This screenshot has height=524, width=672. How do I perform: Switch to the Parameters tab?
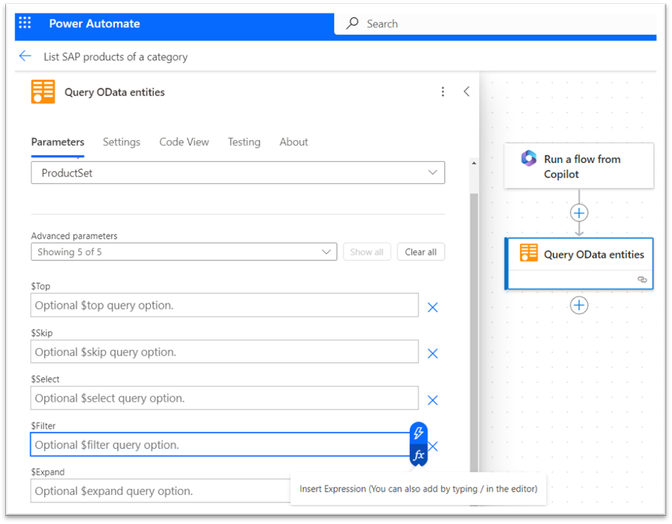[x=57, y=142]
